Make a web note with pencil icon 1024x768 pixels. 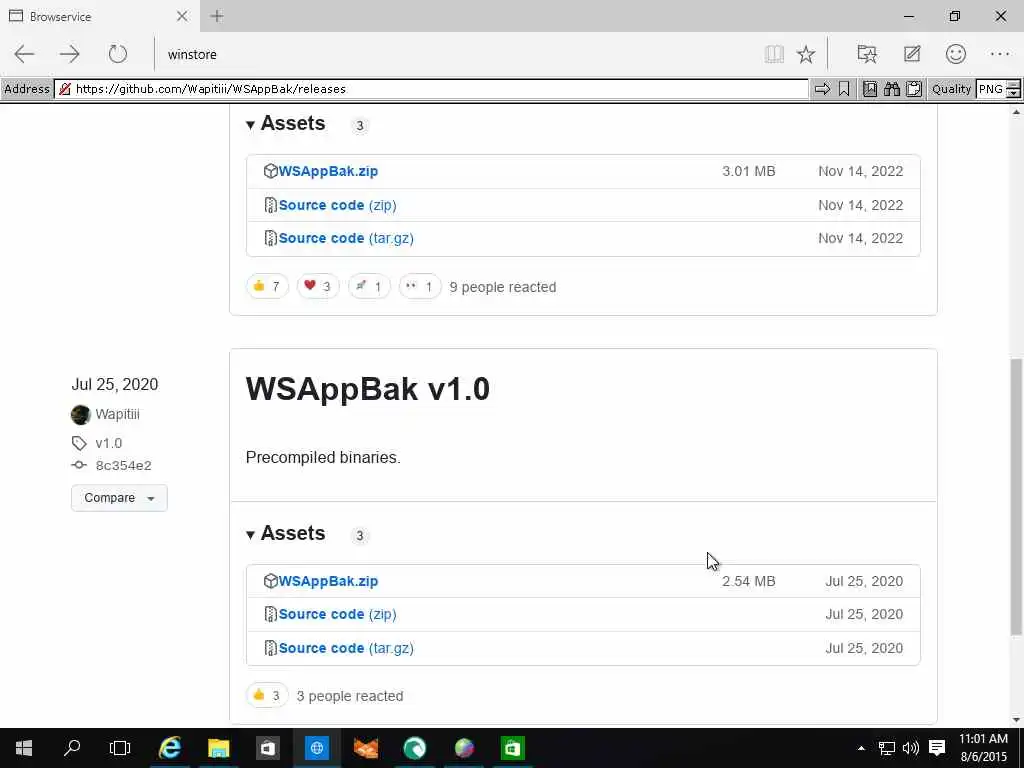(912, 54)
